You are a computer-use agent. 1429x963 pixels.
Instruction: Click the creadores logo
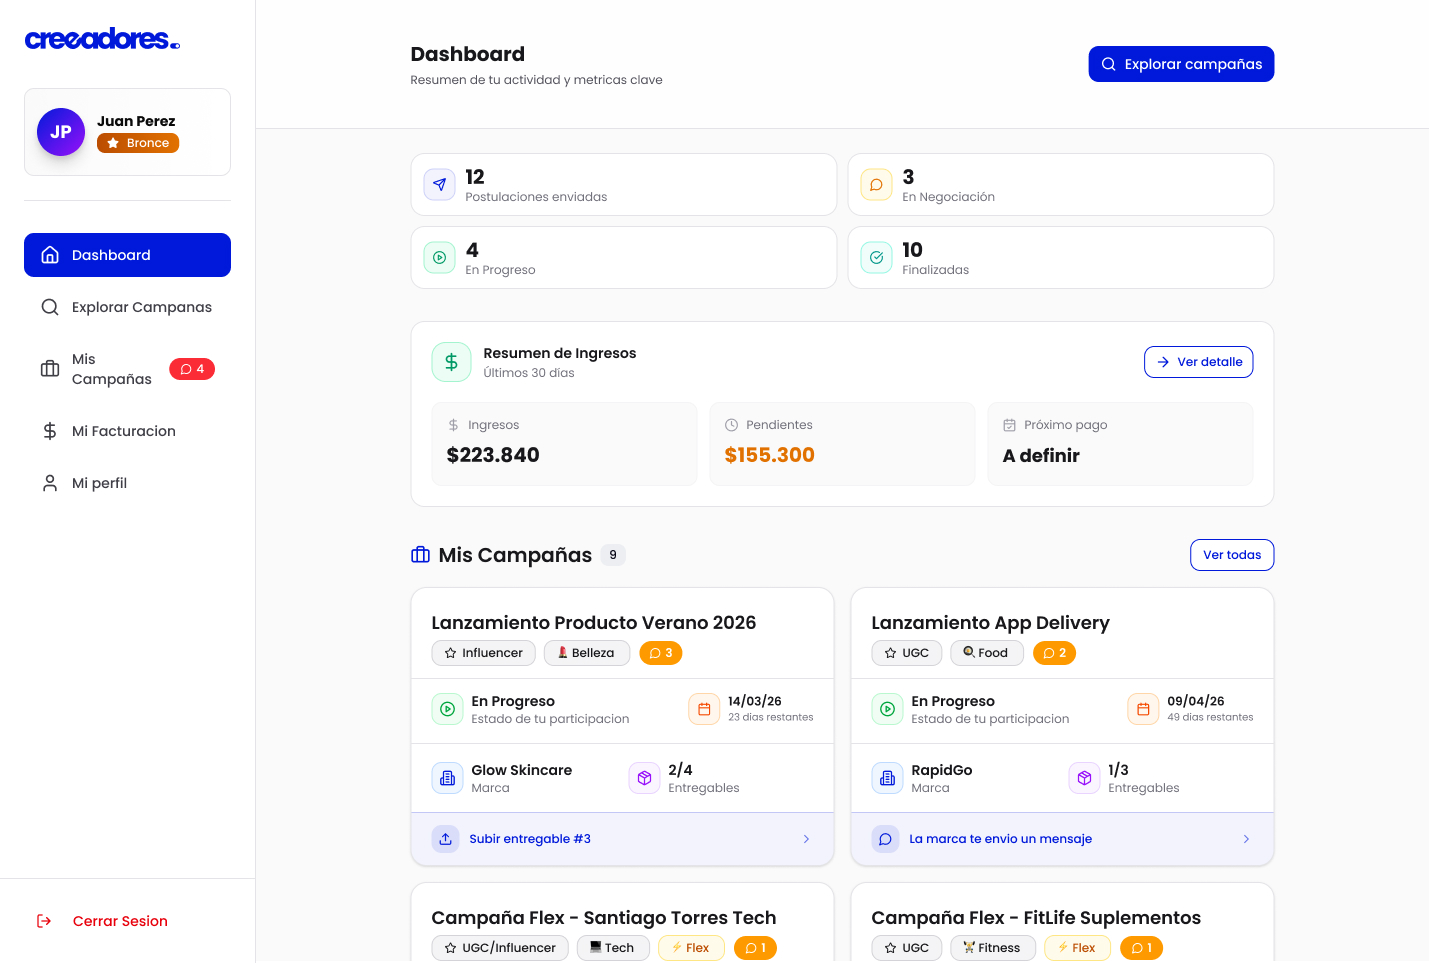(x=101, y=39)
